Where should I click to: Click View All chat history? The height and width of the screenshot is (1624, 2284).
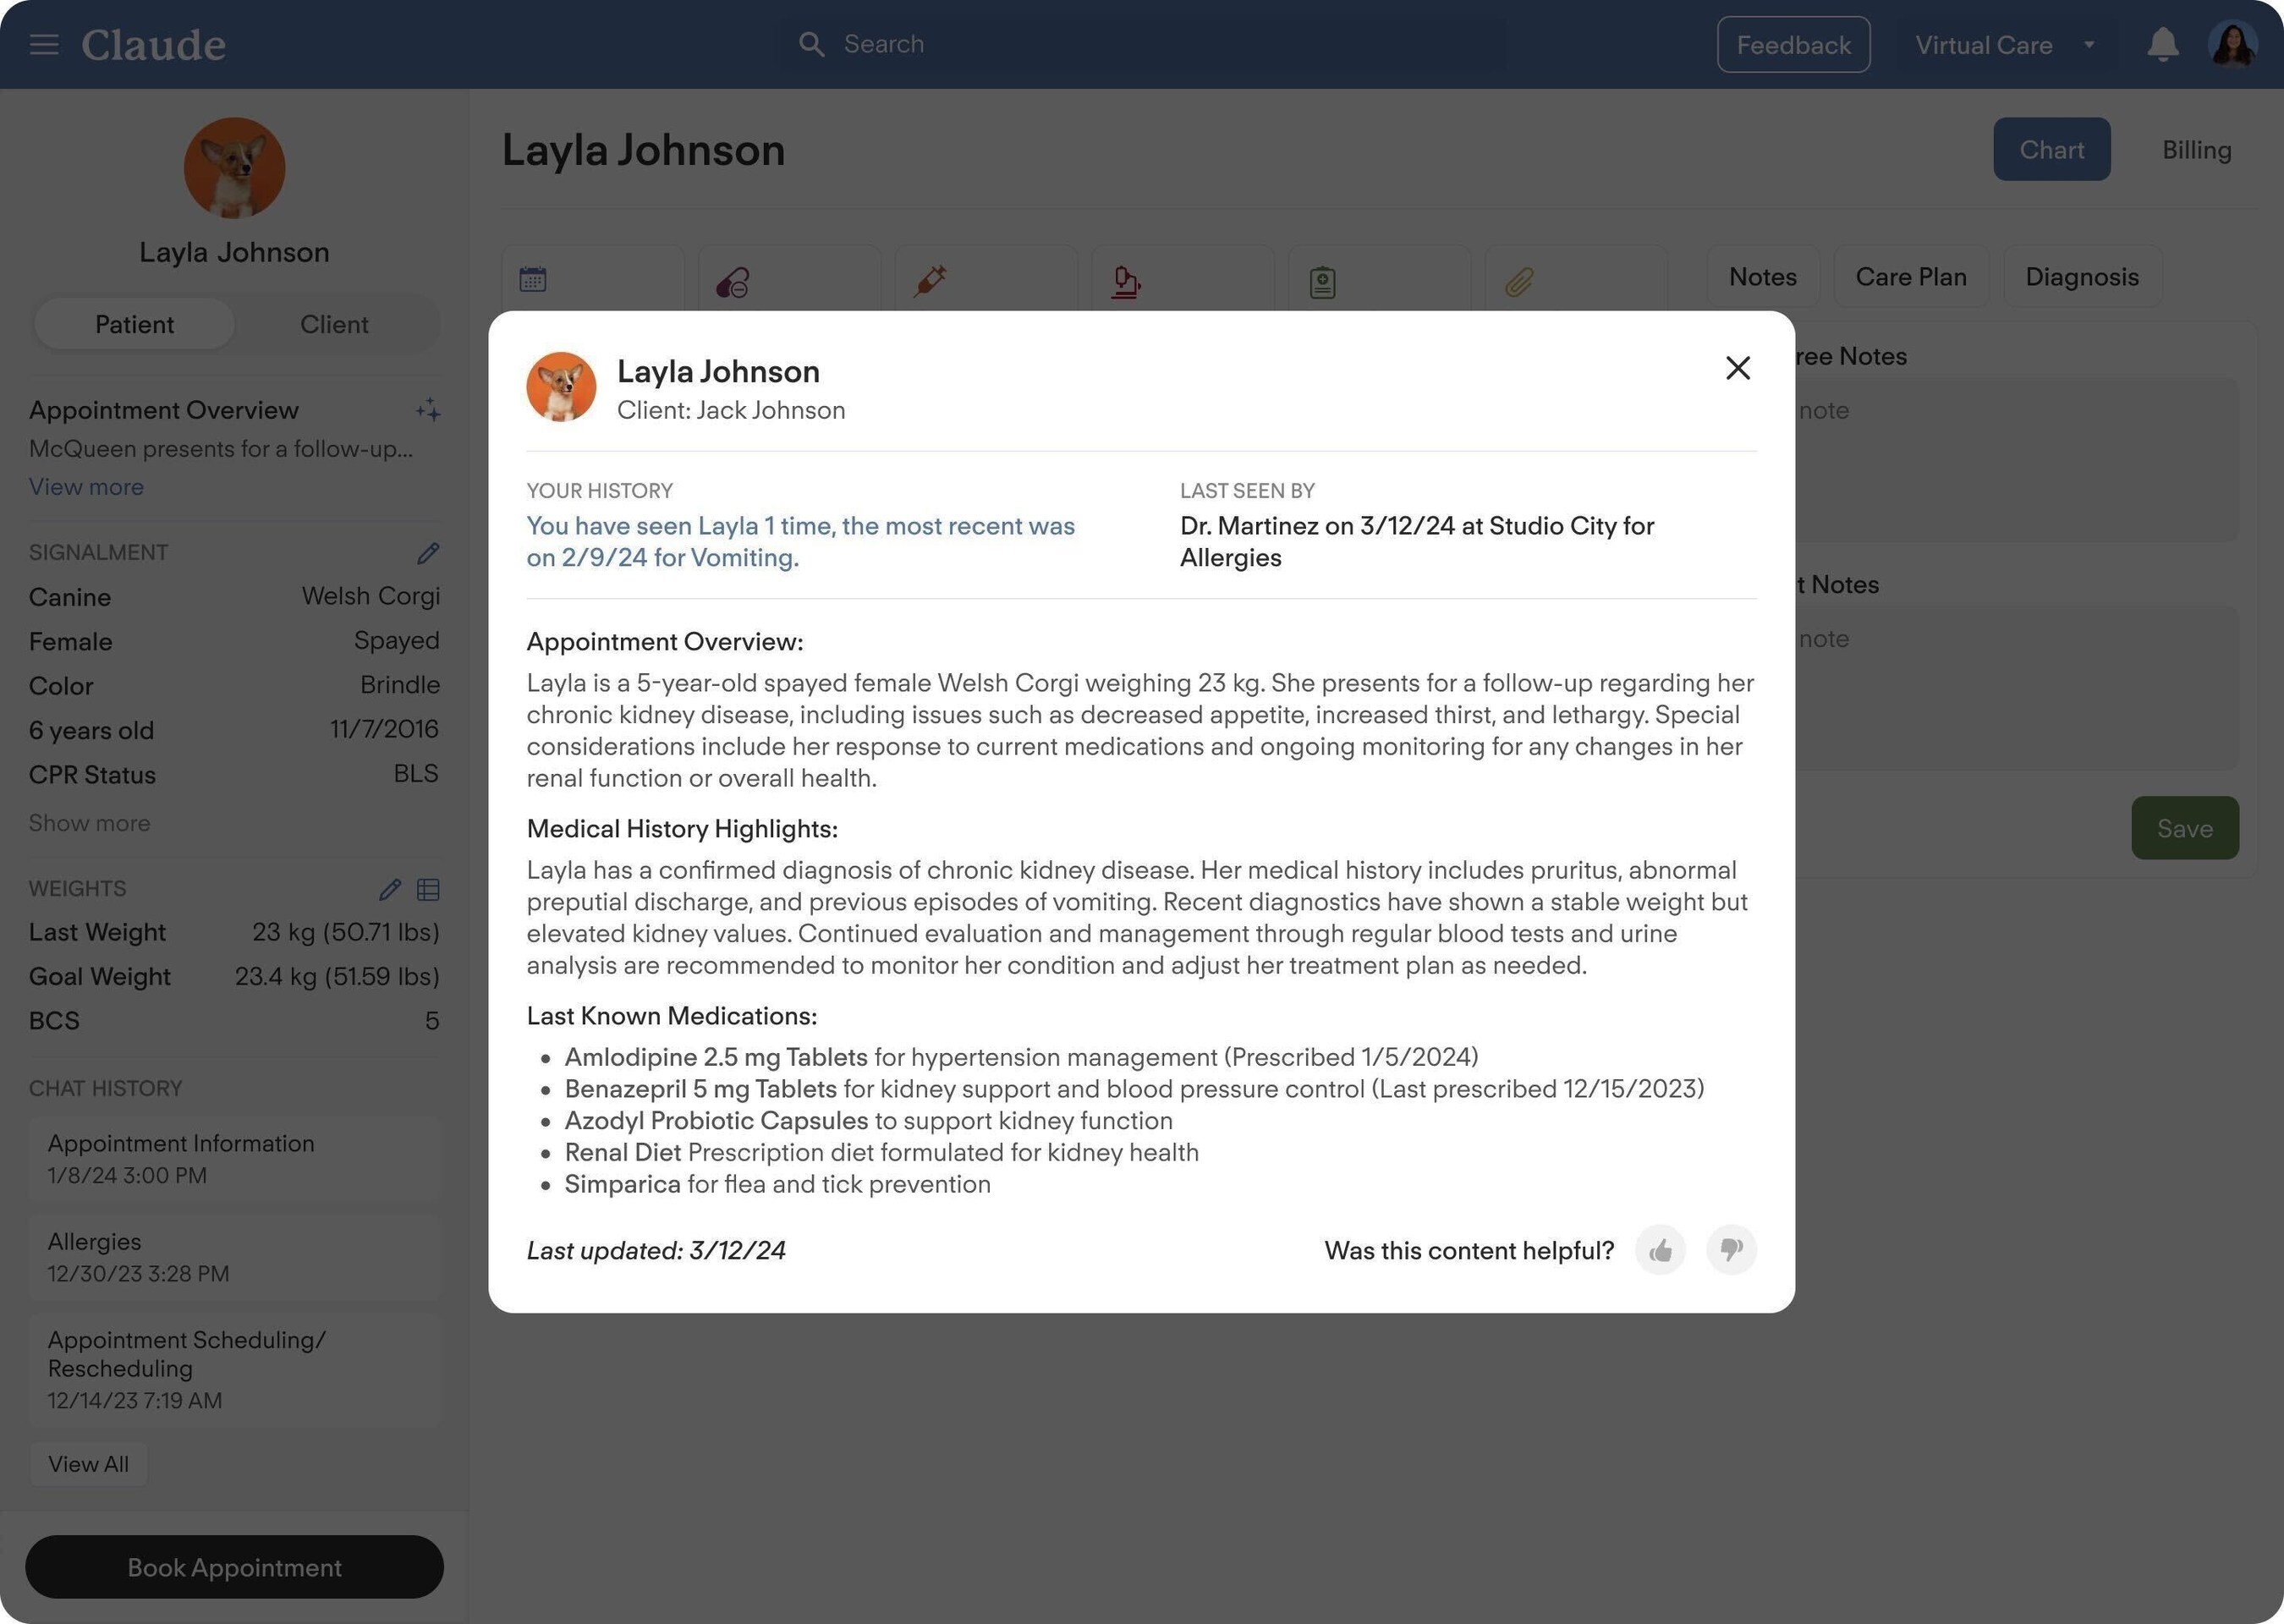point(88,1464)
